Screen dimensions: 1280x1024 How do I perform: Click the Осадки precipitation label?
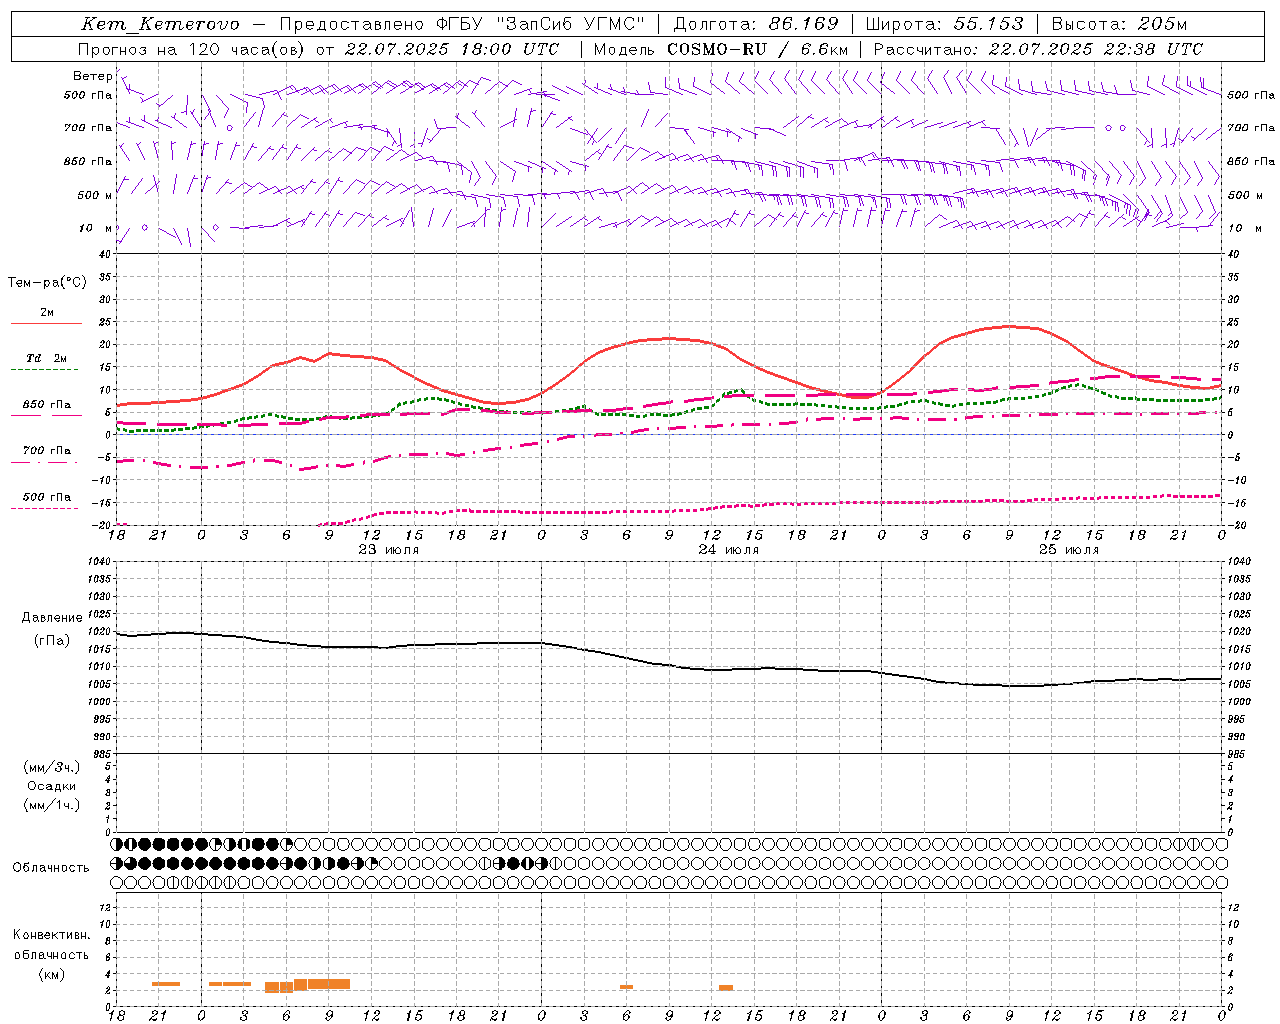point(52,786)
